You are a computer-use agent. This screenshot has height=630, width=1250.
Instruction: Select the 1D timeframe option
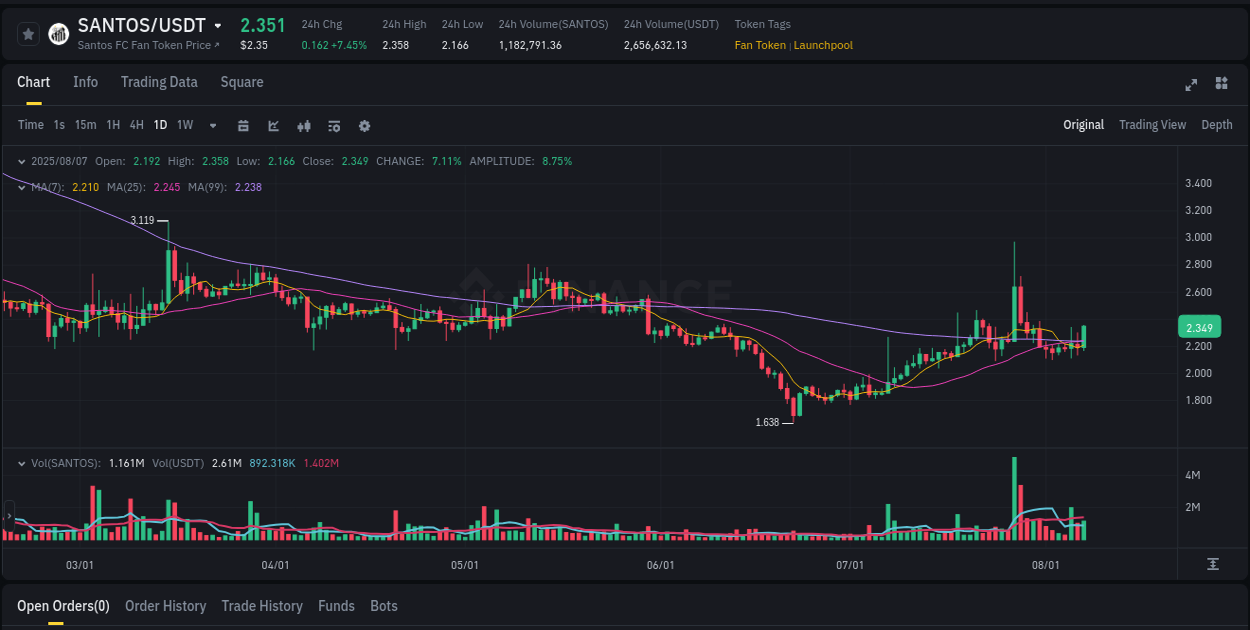tap(160, 125)
